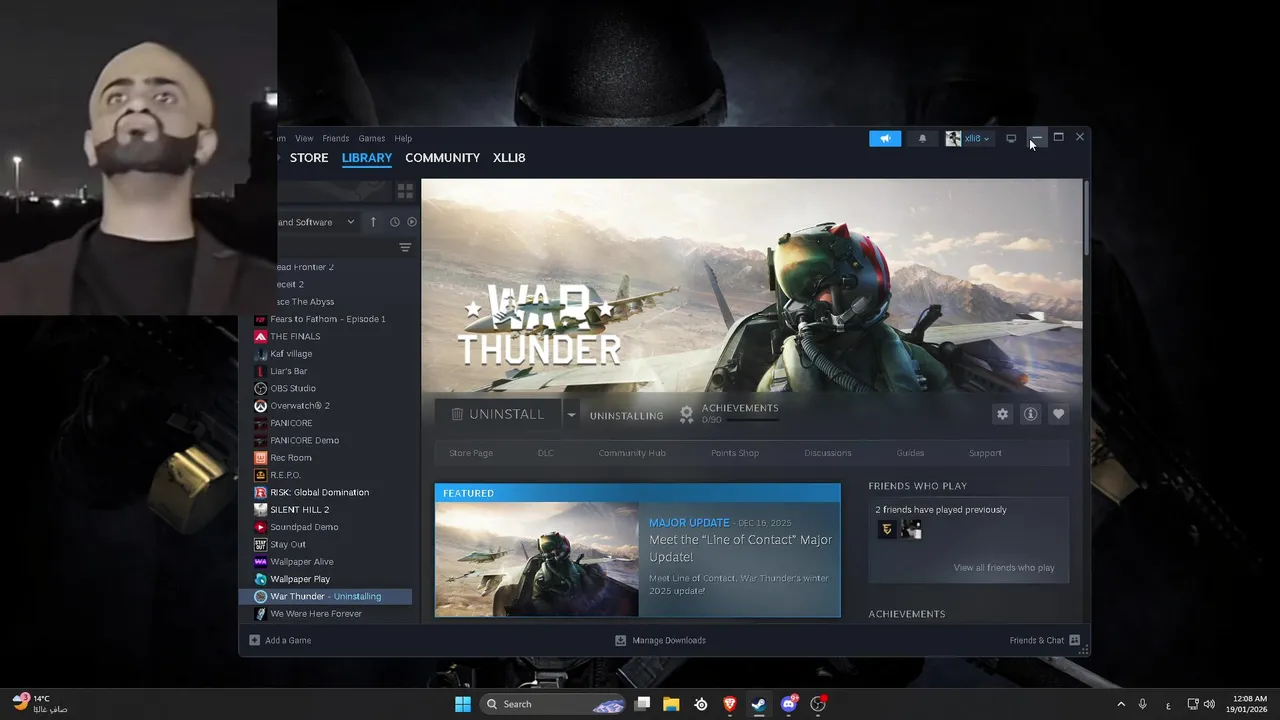Open the DLC link
The width and height of the screenshot is (1280, 720).
545,453
